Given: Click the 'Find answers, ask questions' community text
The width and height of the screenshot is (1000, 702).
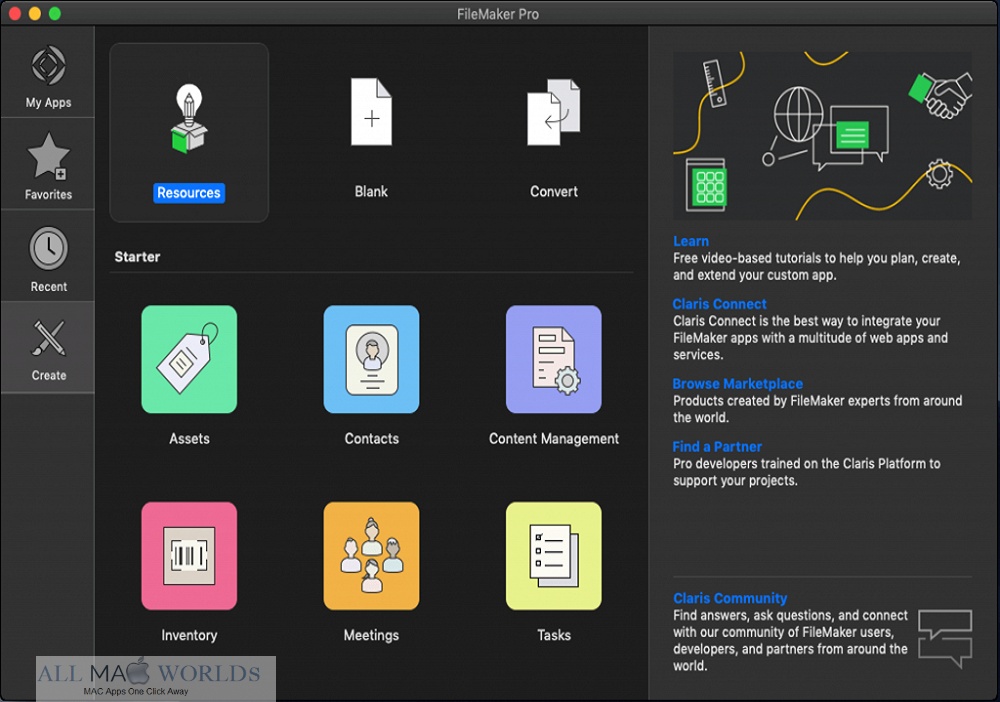Looking at the screenshot, I should [790, 640].
